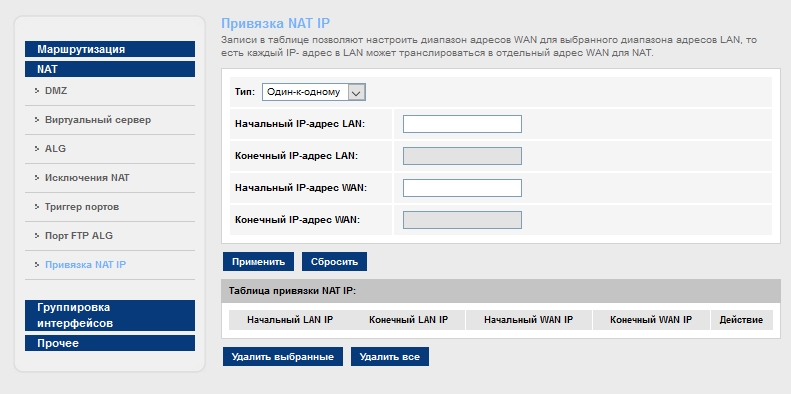Viewport: 791px width, 394px height.
Task: Click the disabled Конечный IP-адрес WAN field
Action: point(462,220)
